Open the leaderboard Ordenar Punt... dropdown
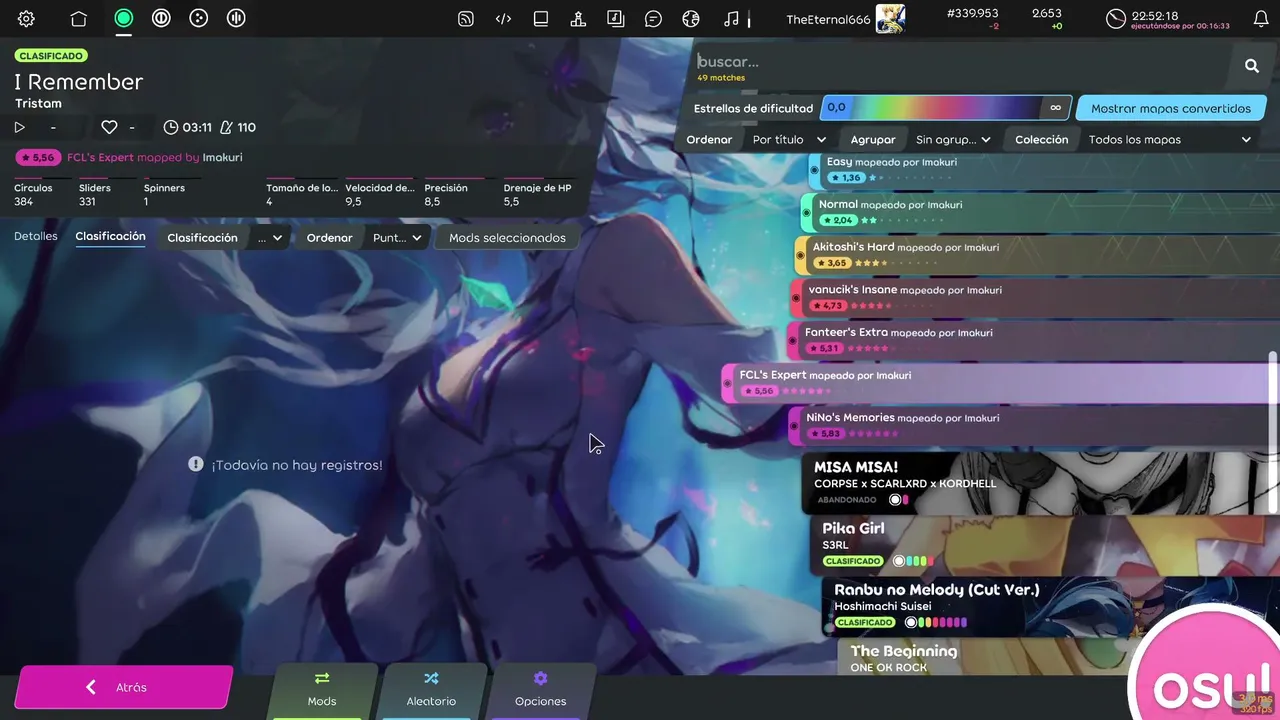 pyautogui.click(x=398, y=238)
